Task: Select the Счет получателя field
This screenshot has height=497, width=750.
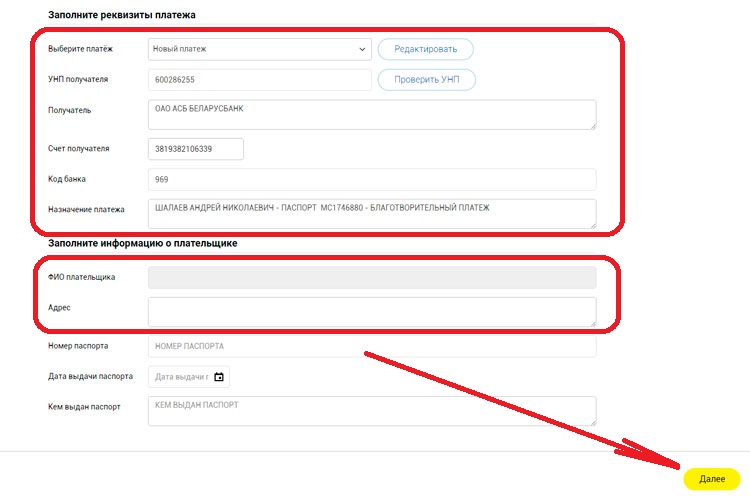Action: tap(196, 148)
